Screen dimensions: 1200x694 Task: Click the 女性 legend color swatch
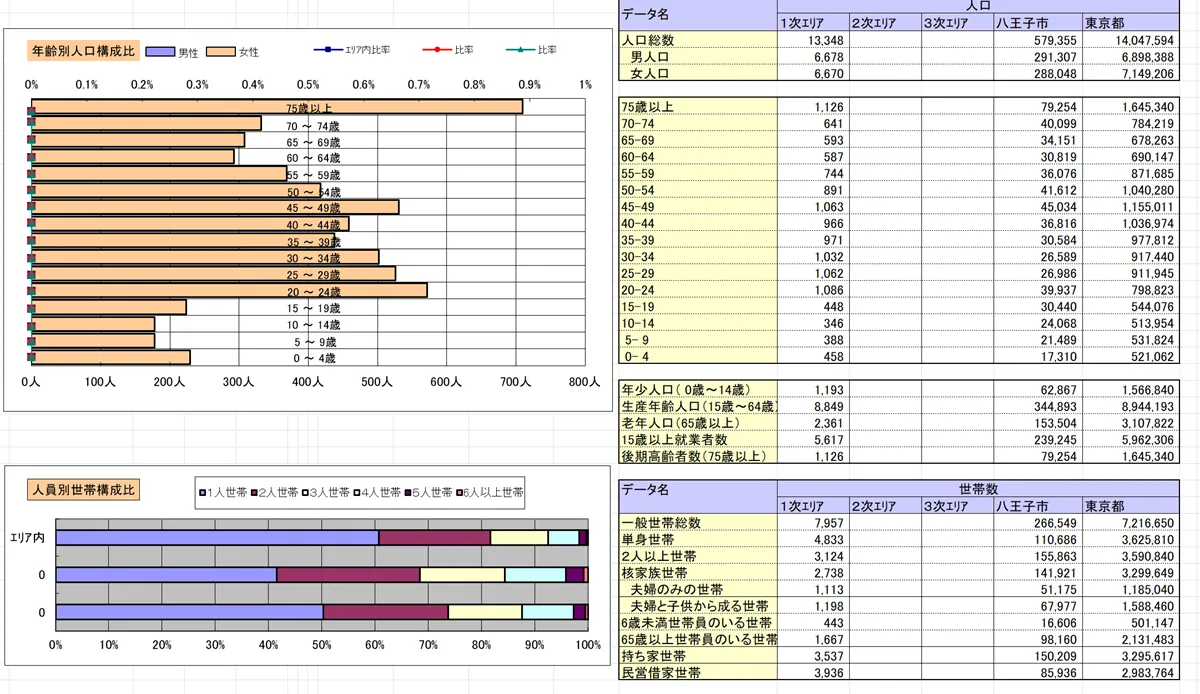pyautogui.click(x=222, y=51)
